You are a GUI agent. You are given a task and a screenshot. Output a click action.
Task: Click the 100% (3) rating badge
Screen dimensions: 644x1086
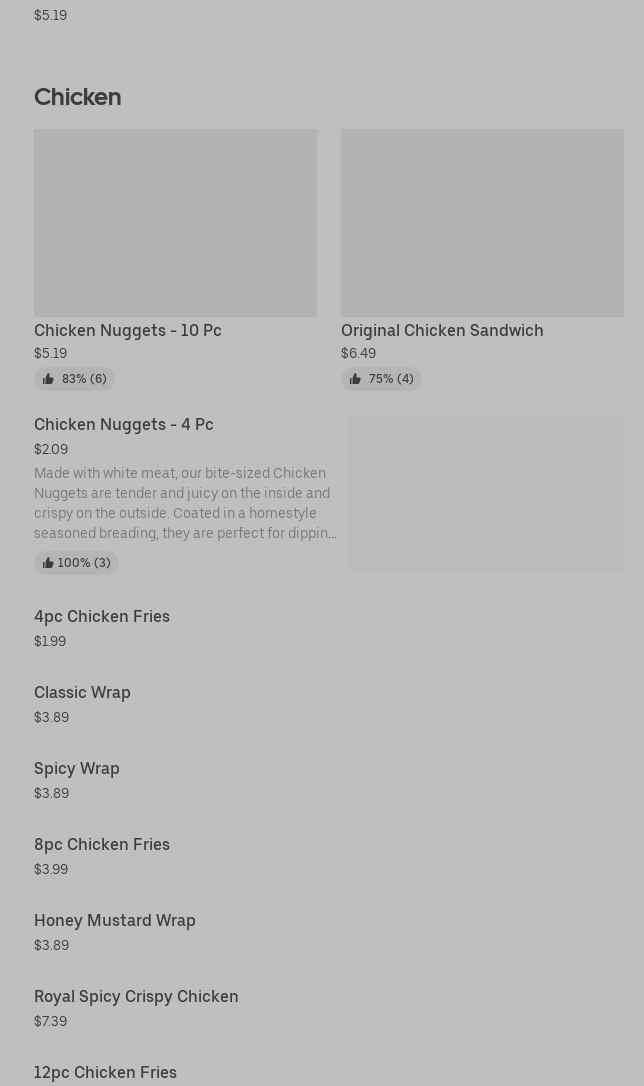84,563
